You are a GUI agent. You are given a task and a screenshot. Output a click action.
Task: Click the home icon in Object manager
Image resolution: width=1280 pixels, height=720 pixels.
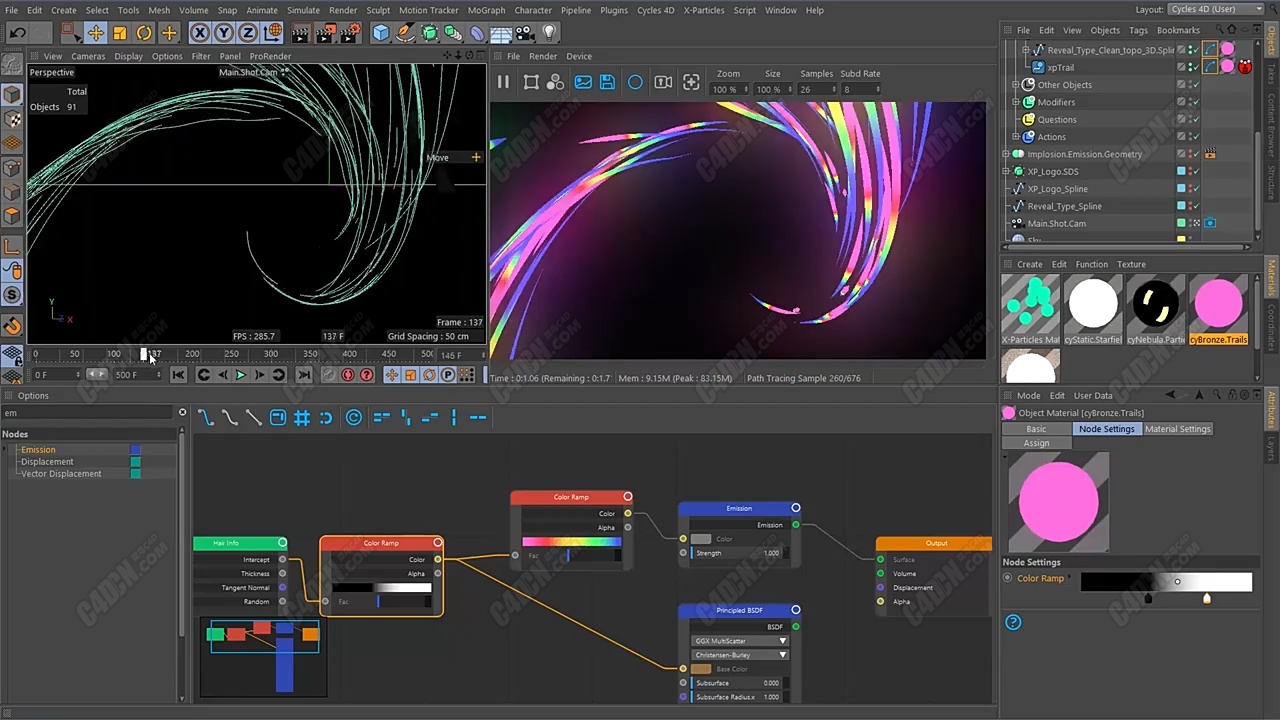[x=1232, y=30]
